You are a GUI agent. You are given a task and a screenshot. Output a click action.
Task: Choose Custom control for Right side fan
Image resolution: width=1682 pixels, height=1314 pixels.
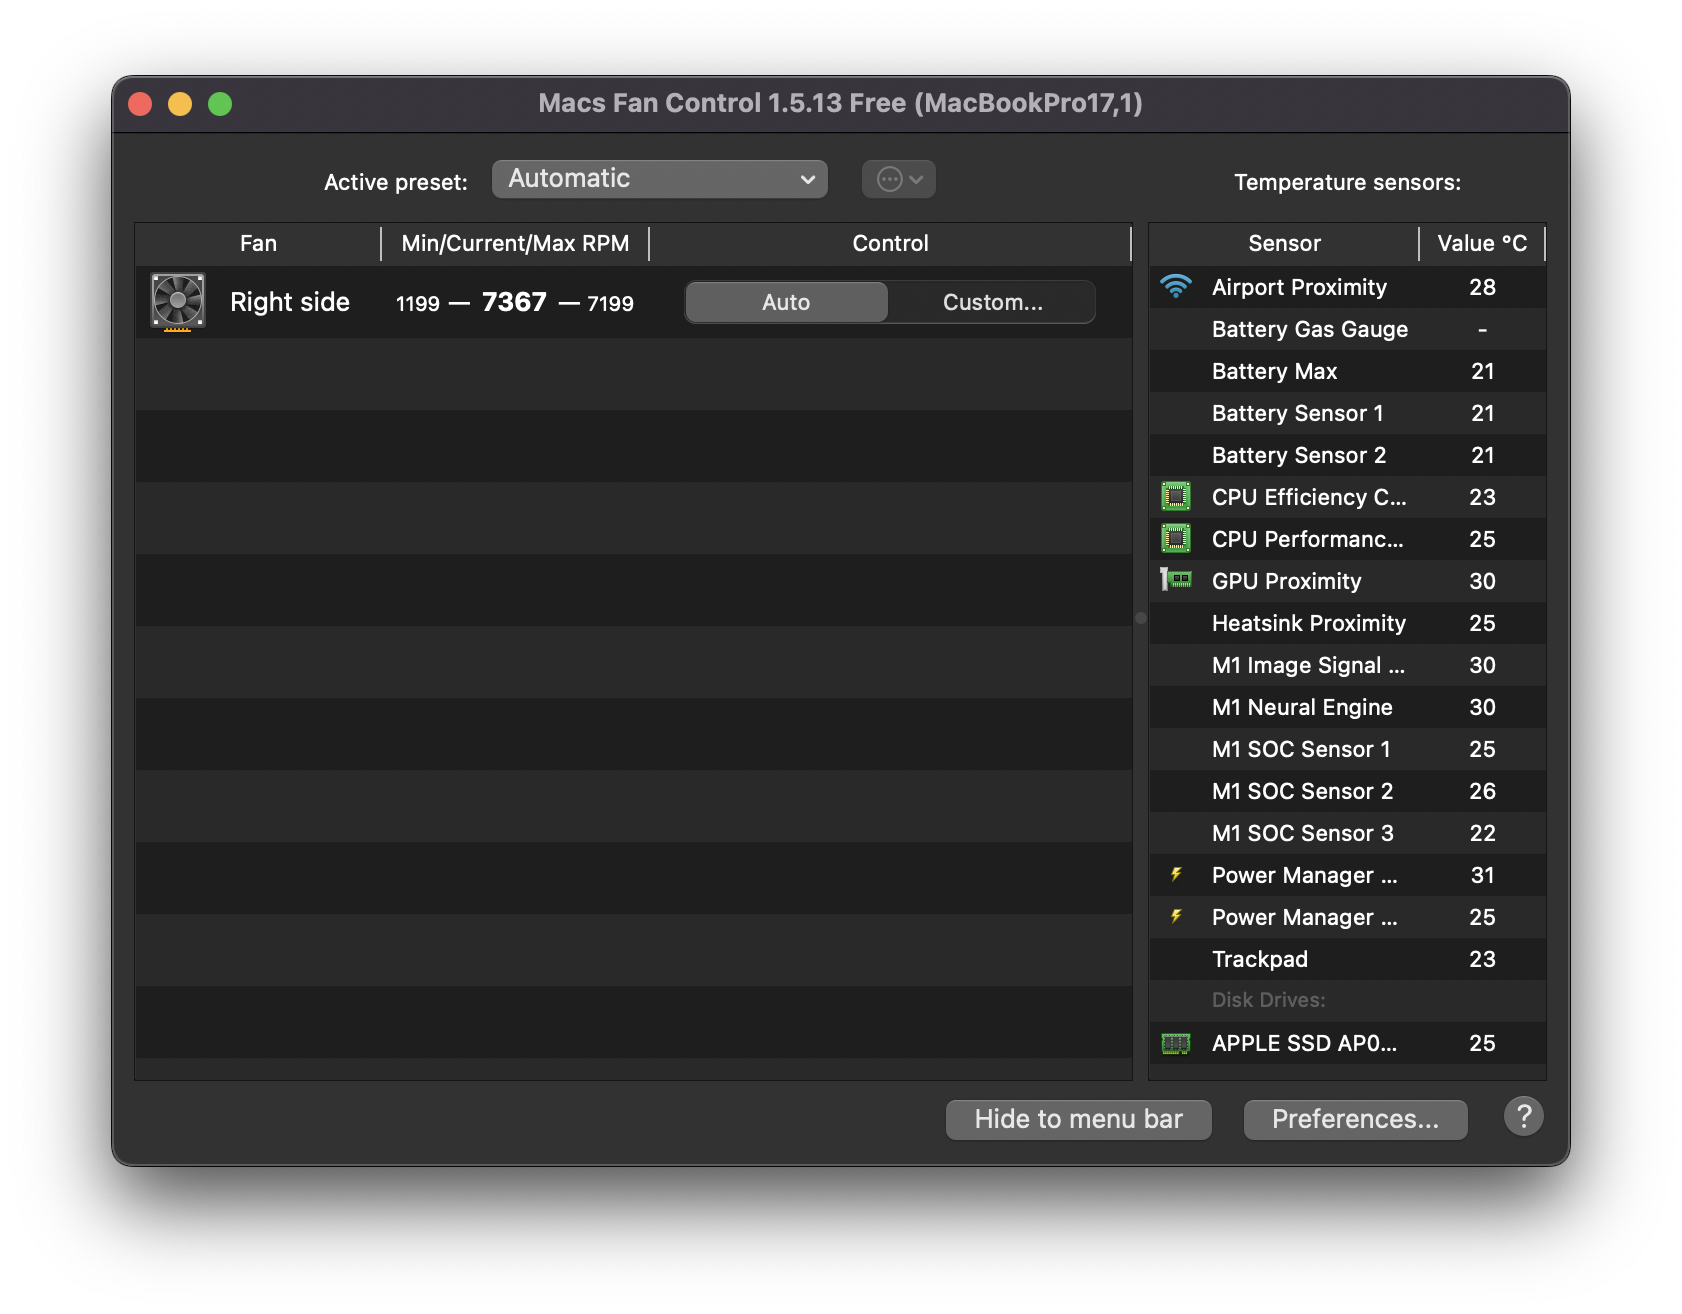click(992, 302)
